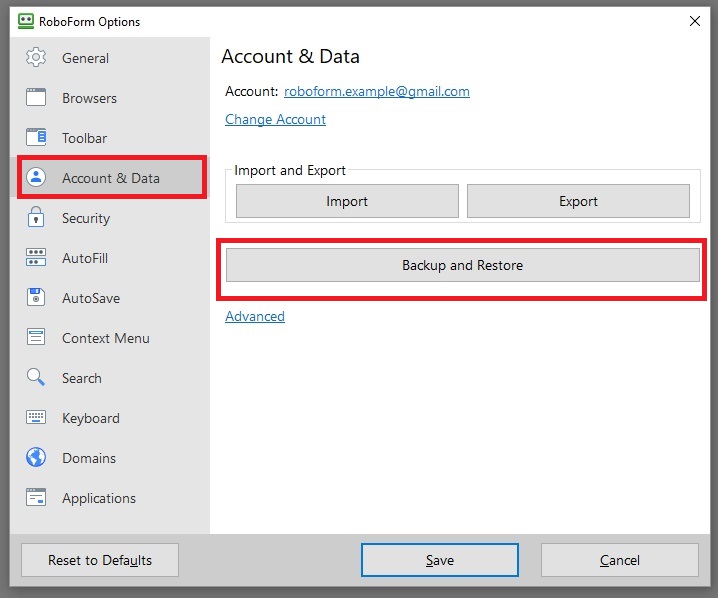
Task: Click the Applications window icon
Action: [36, 497]
